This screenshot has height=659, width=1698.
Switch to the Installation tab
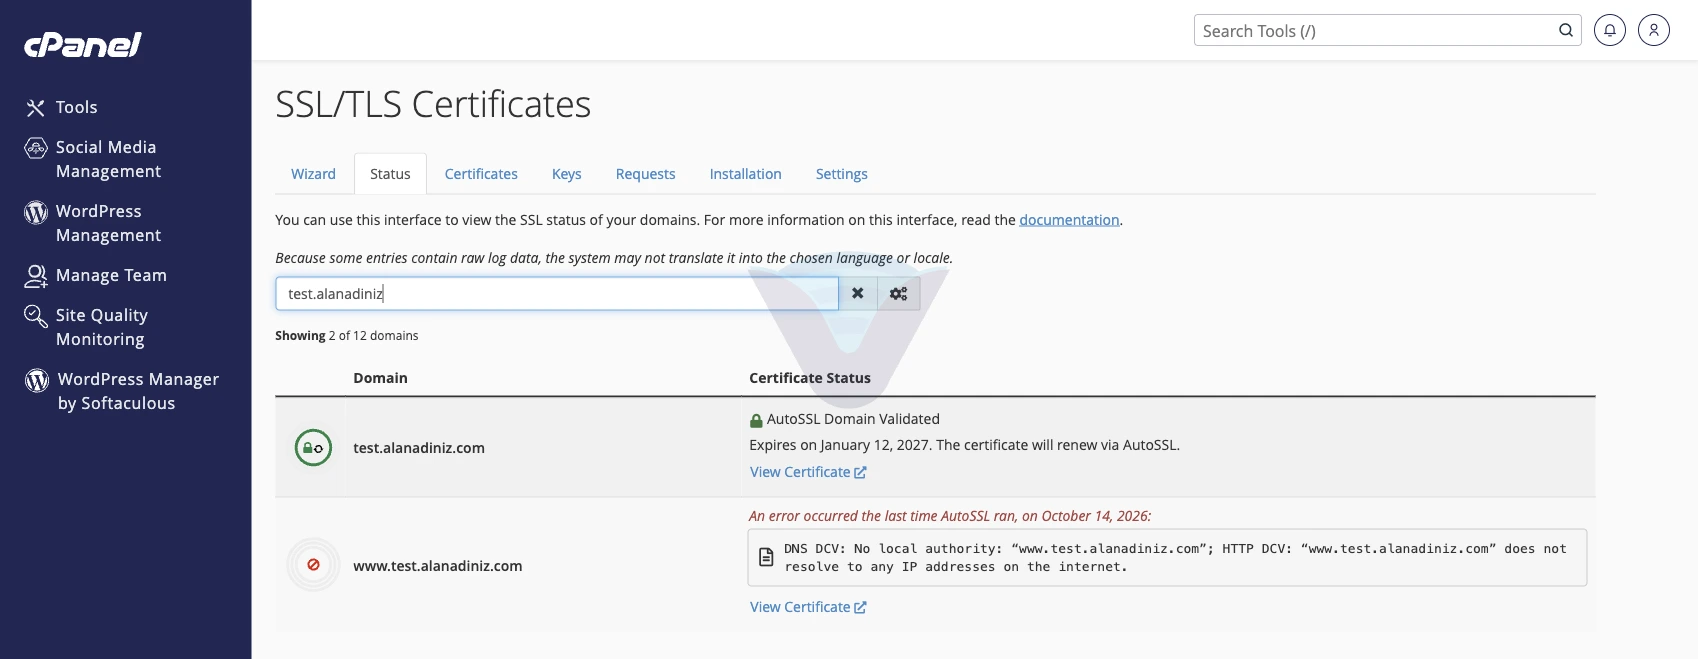745,174
